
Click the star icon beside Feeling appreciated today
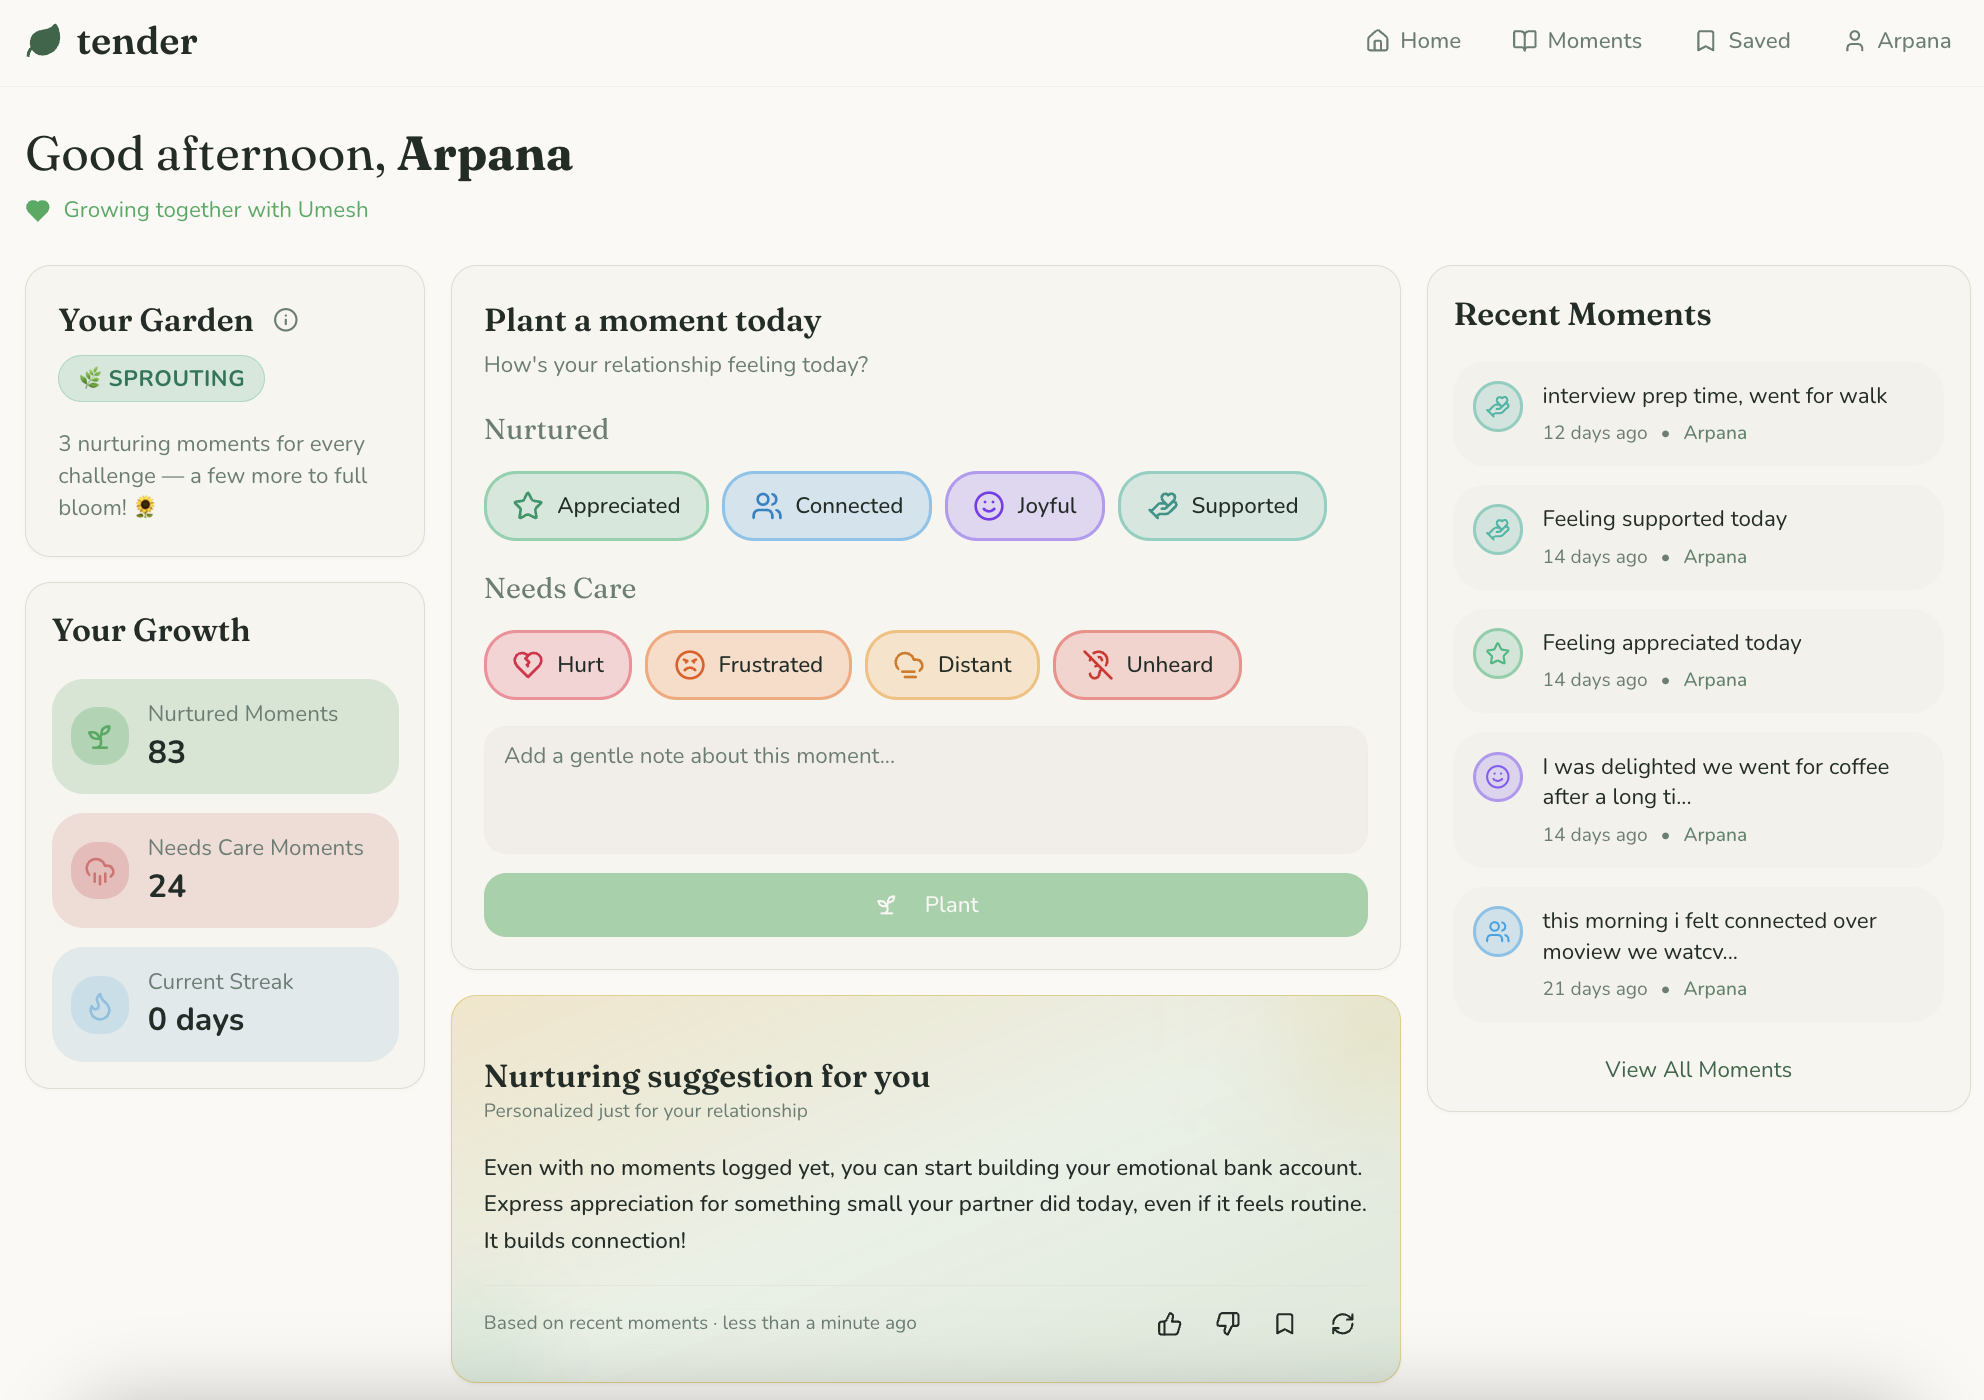pyautogui.click(x=1497, y=653)
